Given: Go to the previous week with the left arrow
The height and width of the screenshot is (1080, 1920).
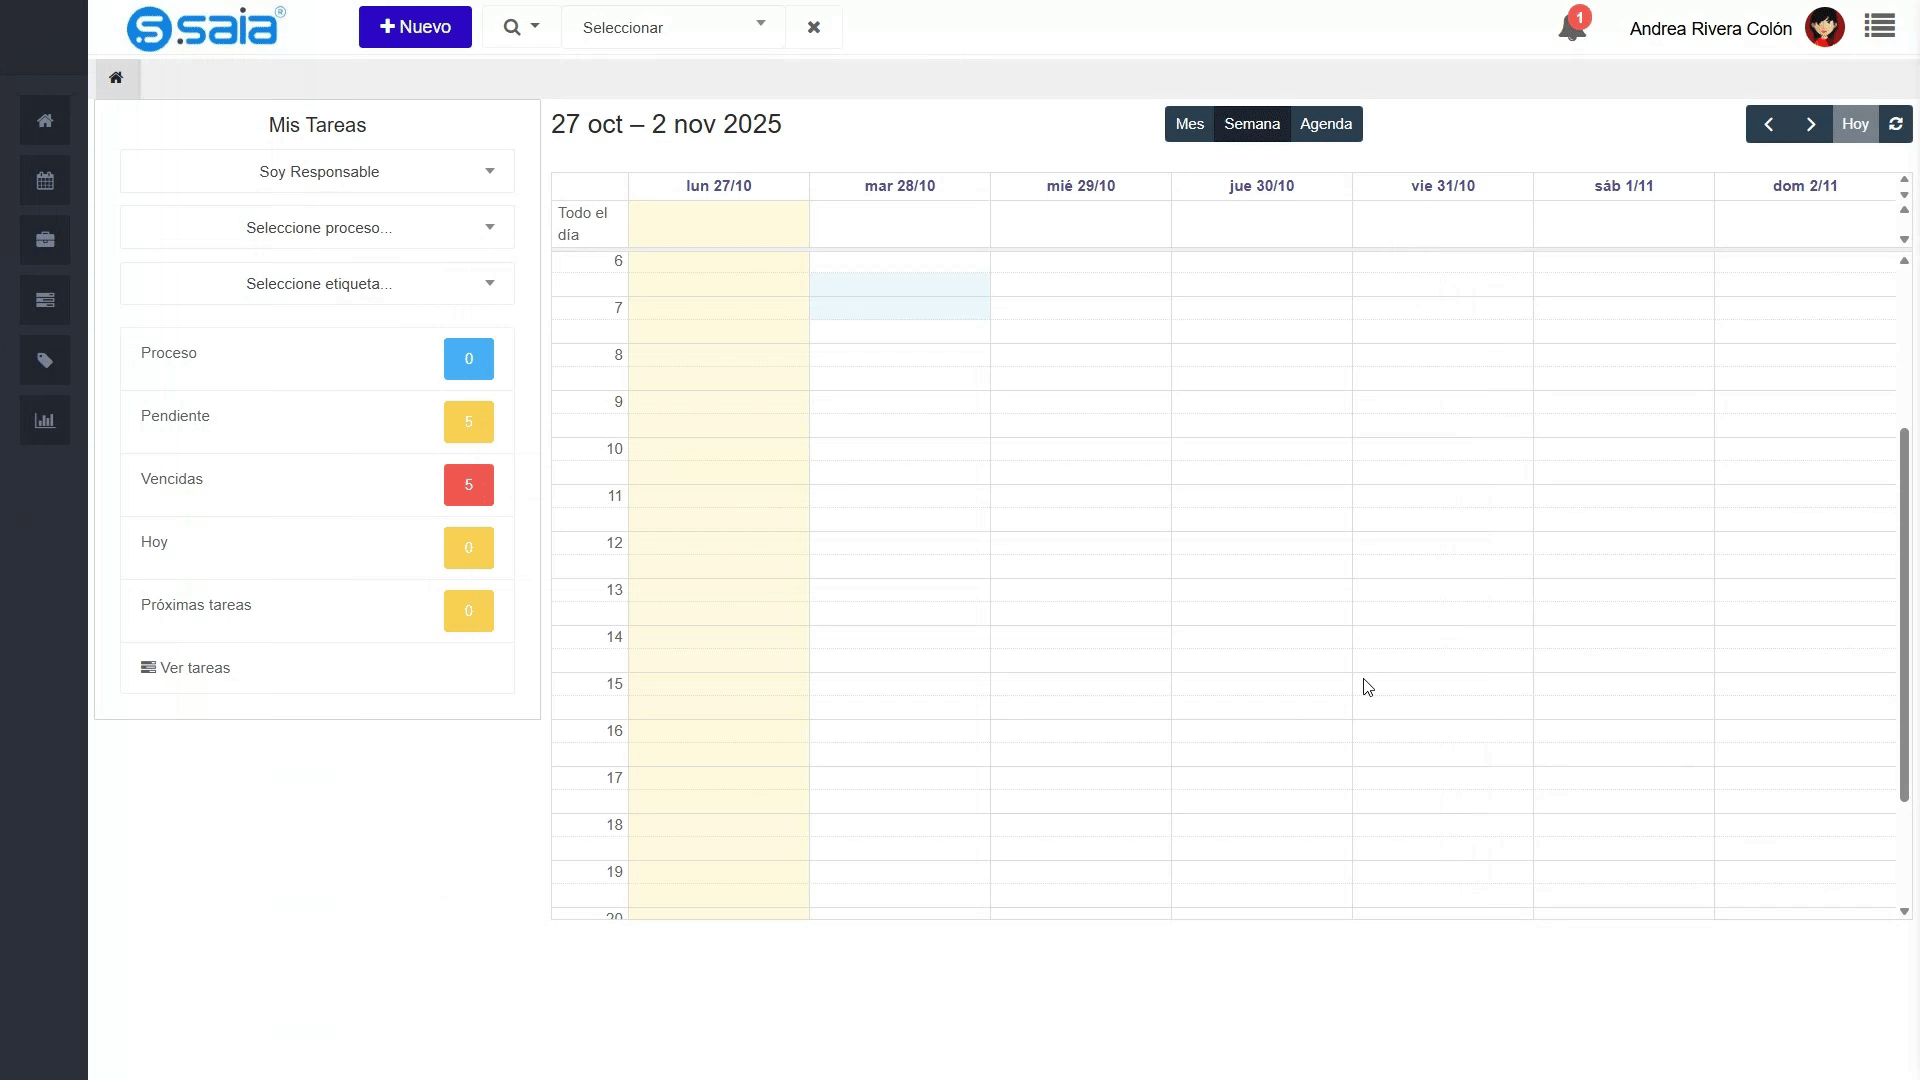Looking at the screenshot, I should pyautogui.click(x=1768, y=124).
